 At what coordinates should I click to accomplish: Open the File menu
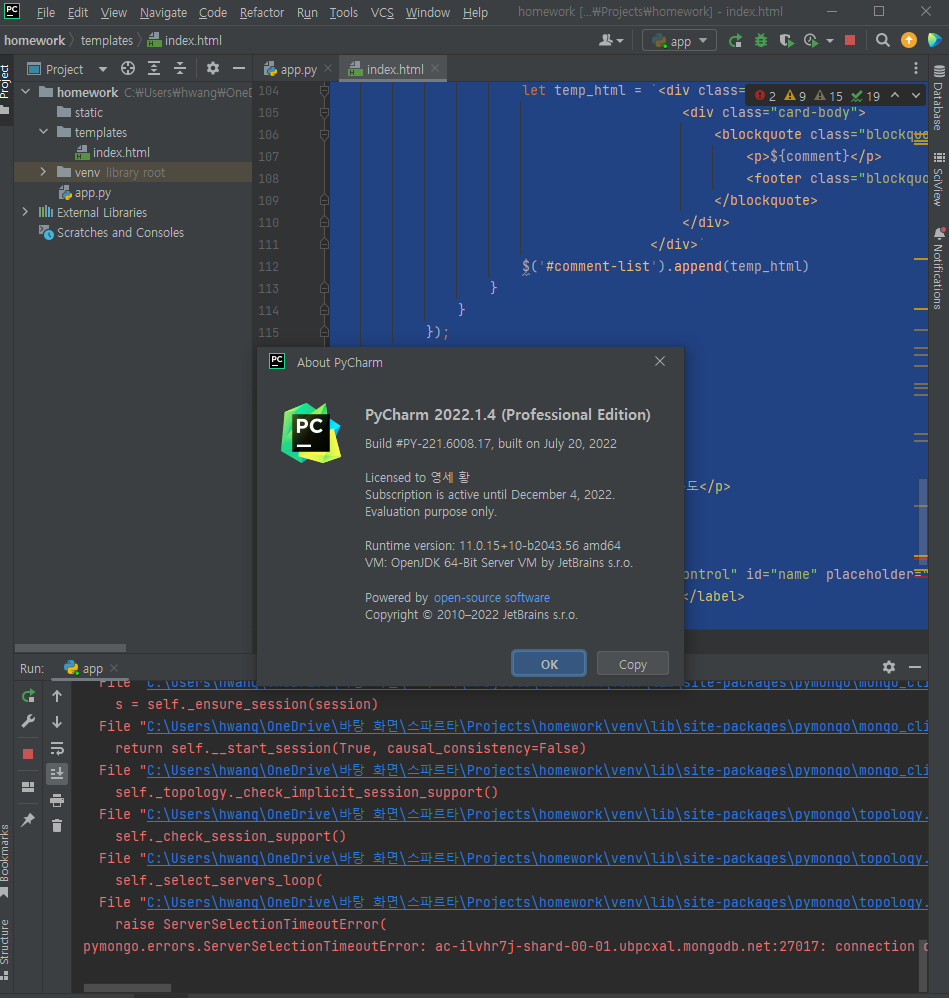coord(46,13)
